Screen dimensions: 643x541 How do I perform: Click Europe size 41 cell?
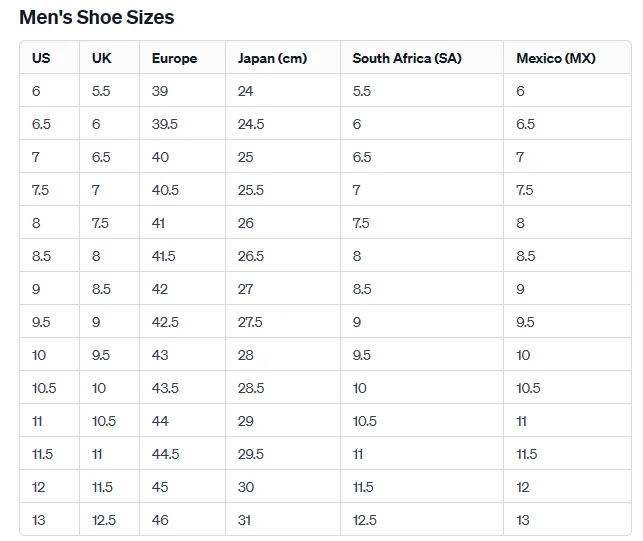coord(158,223)
